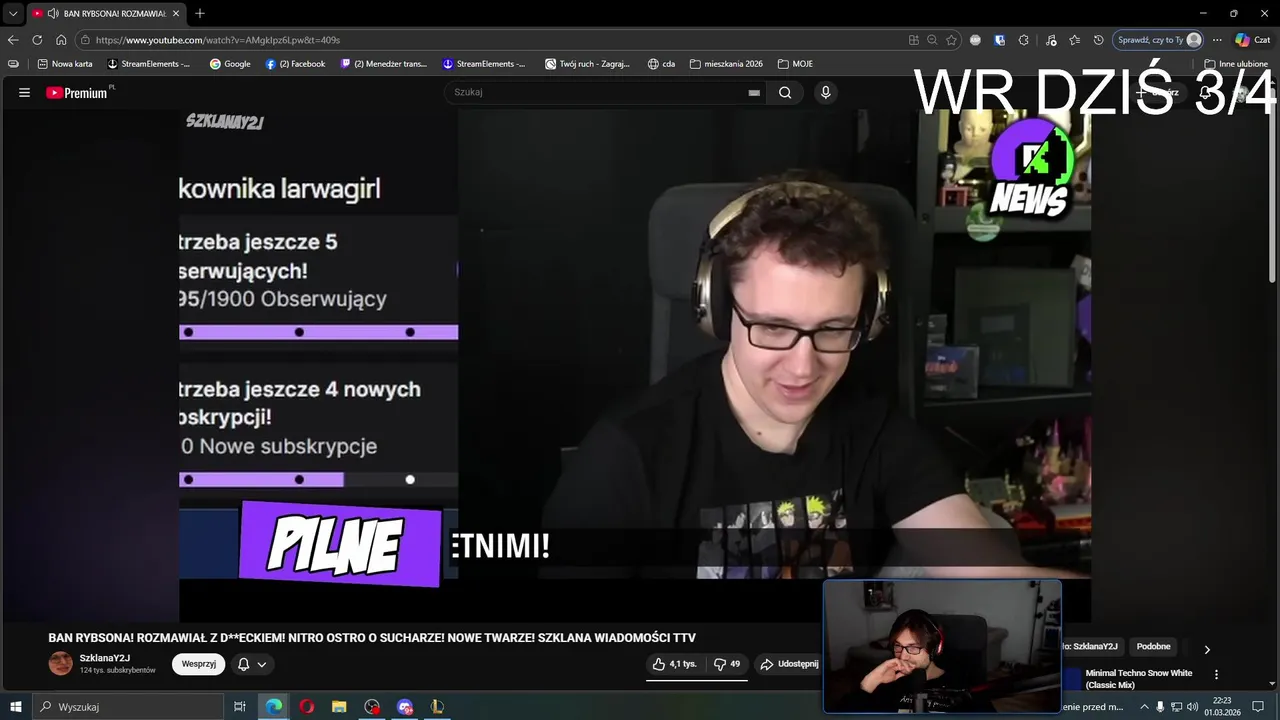The height and width of the screenshot is (720, 1280).
Task: Open the Google bookmark
Action: click(x=229, y=64)
